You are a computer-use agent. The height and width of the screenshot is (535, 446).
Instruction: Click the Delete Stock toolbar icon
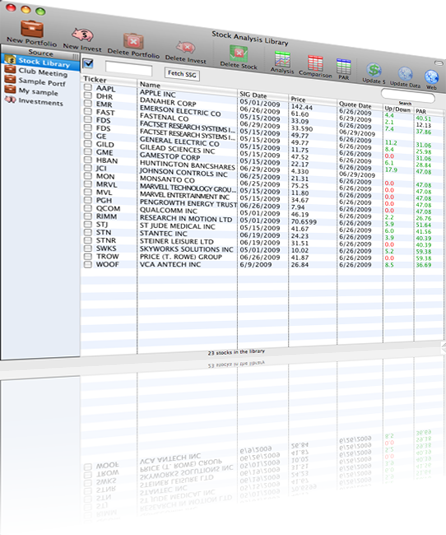(x=239, y=53)
